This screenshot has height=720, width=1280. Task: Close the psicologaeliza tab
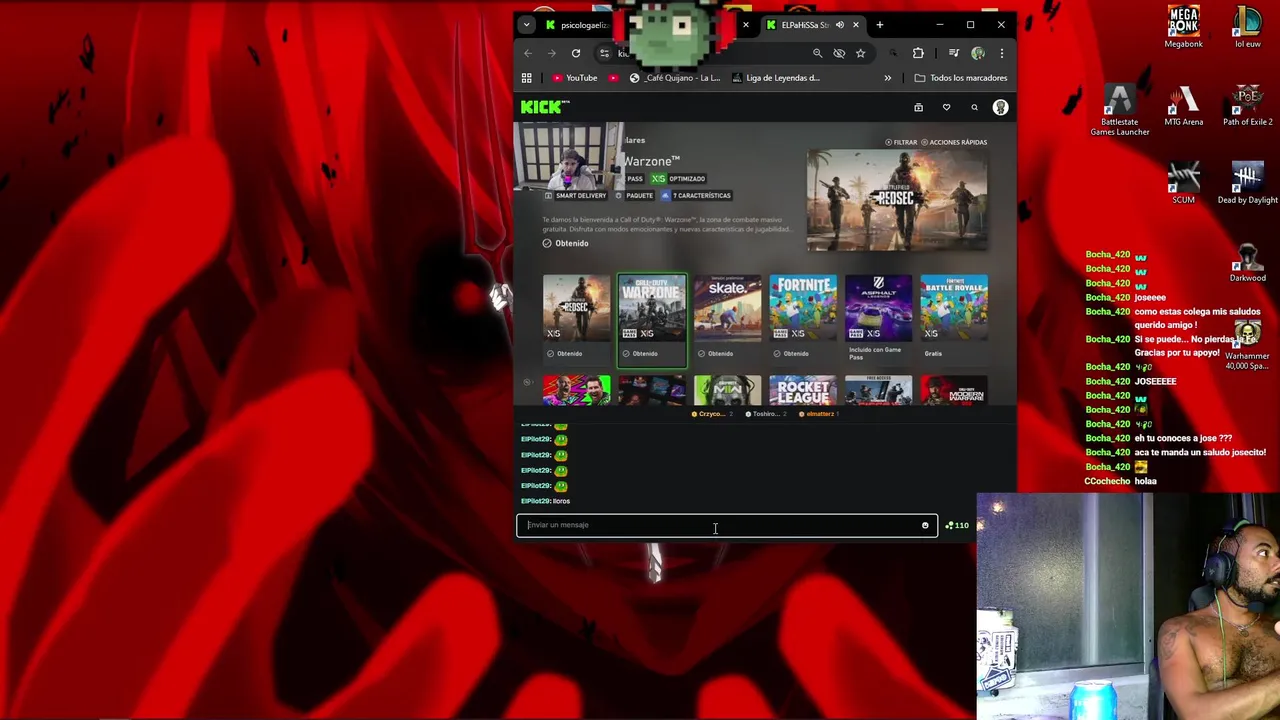click(745, 25)
